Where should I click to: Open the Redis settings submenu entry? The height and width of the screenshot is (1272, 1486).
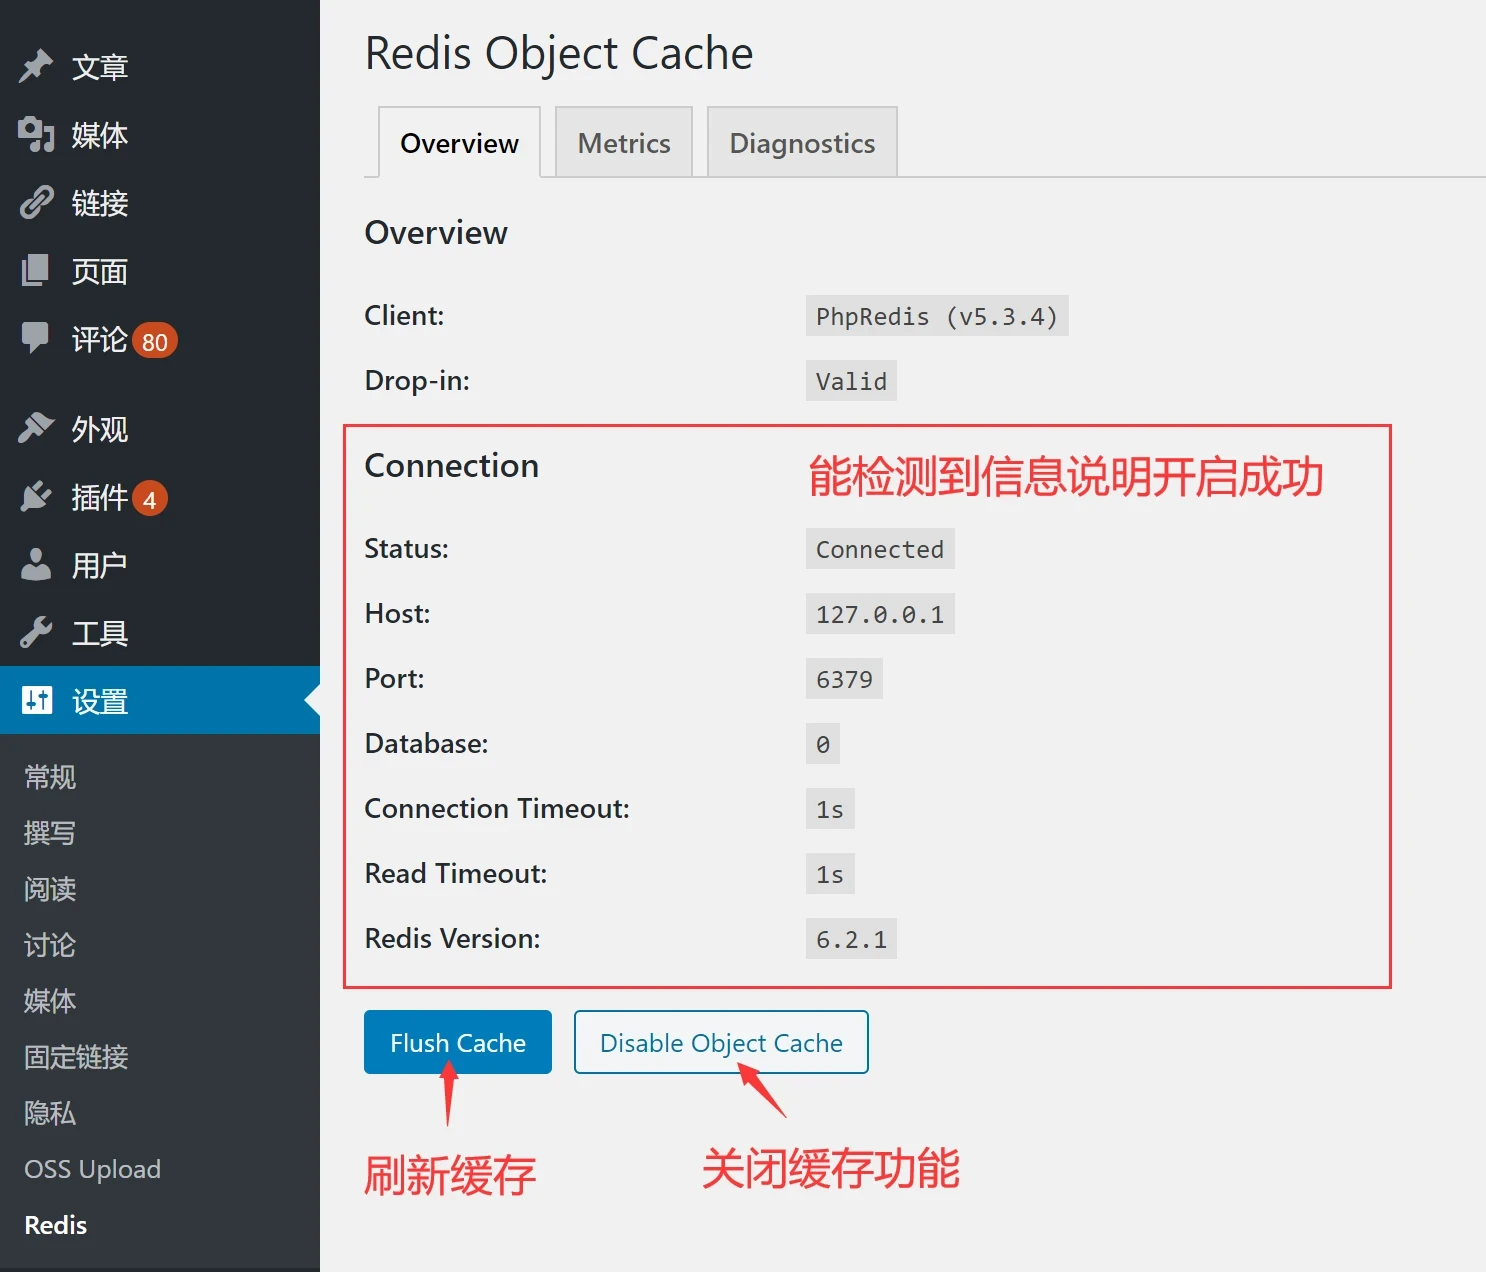[55, 1224]
